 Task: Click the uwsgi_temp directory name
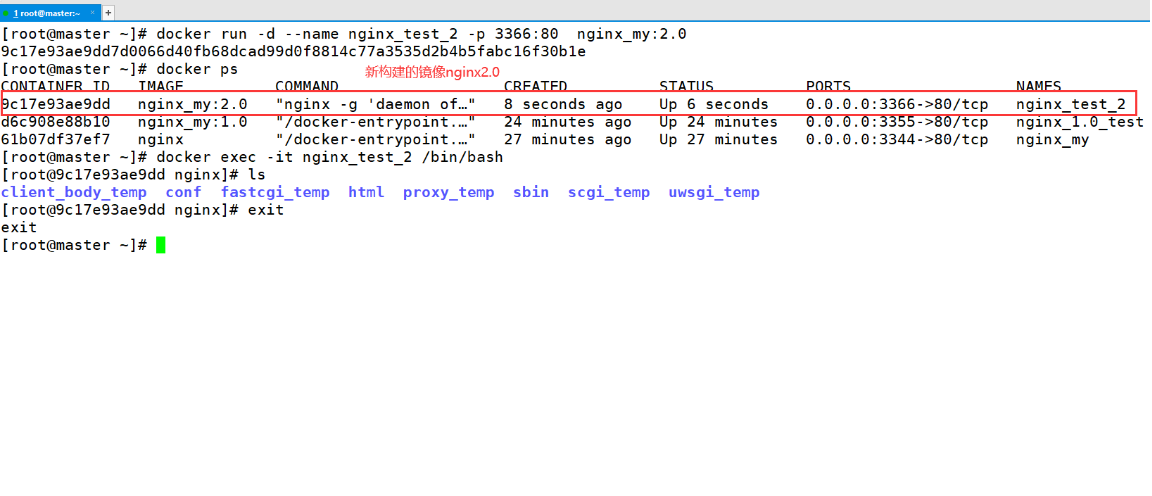(713, 193)
